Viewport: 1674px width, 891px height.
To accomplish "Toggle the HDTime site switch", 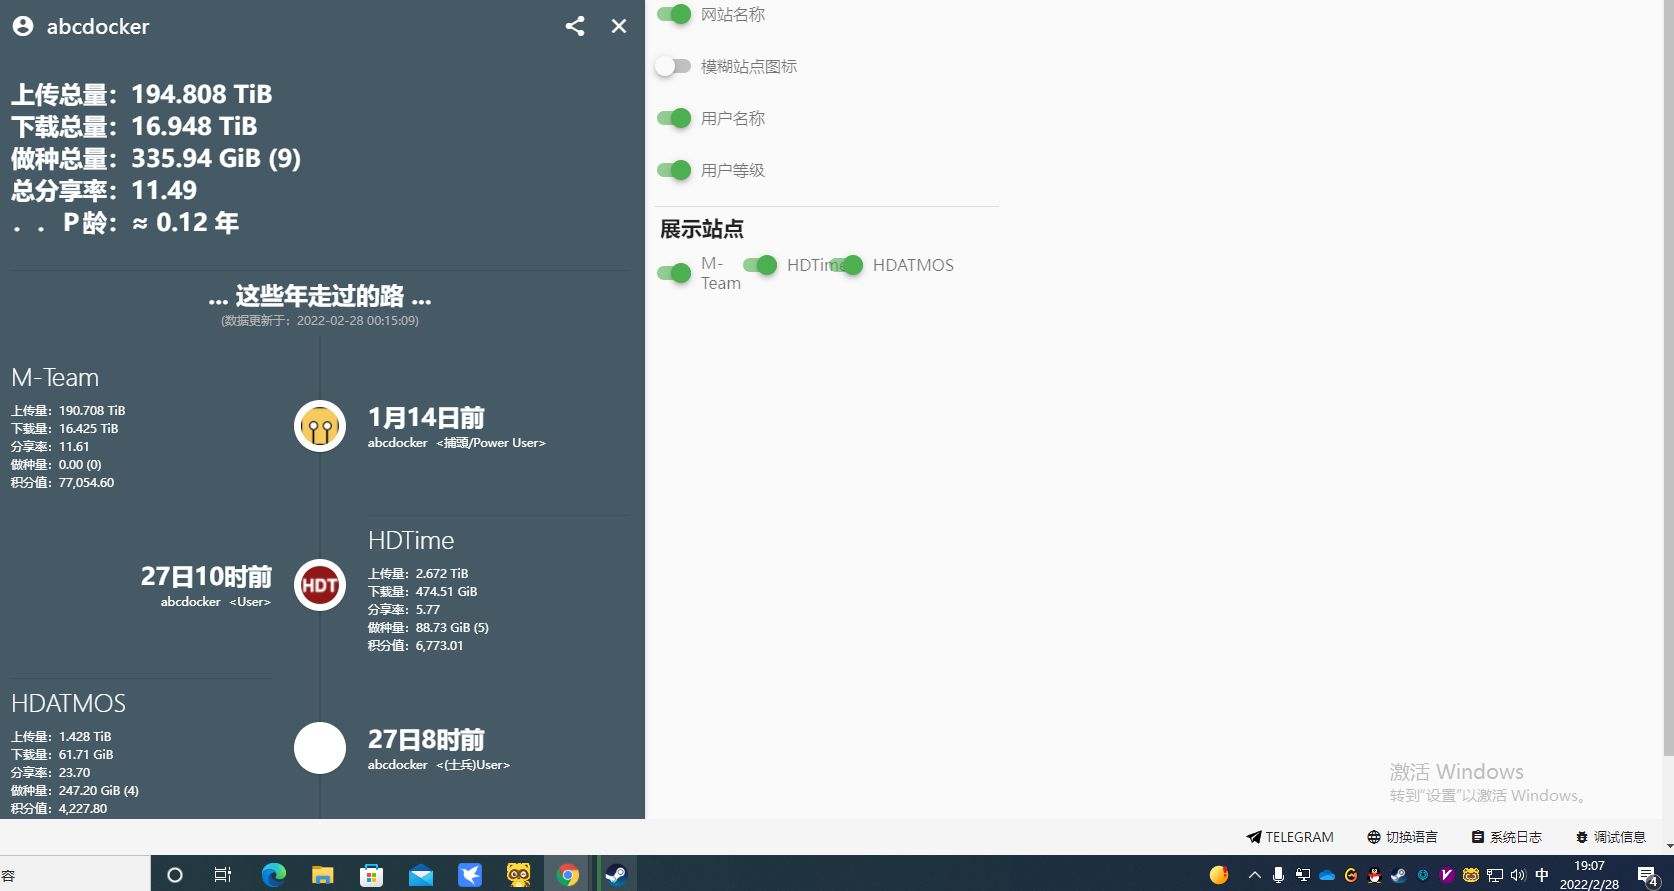I will pyautogui.click(x=760, y=265).
